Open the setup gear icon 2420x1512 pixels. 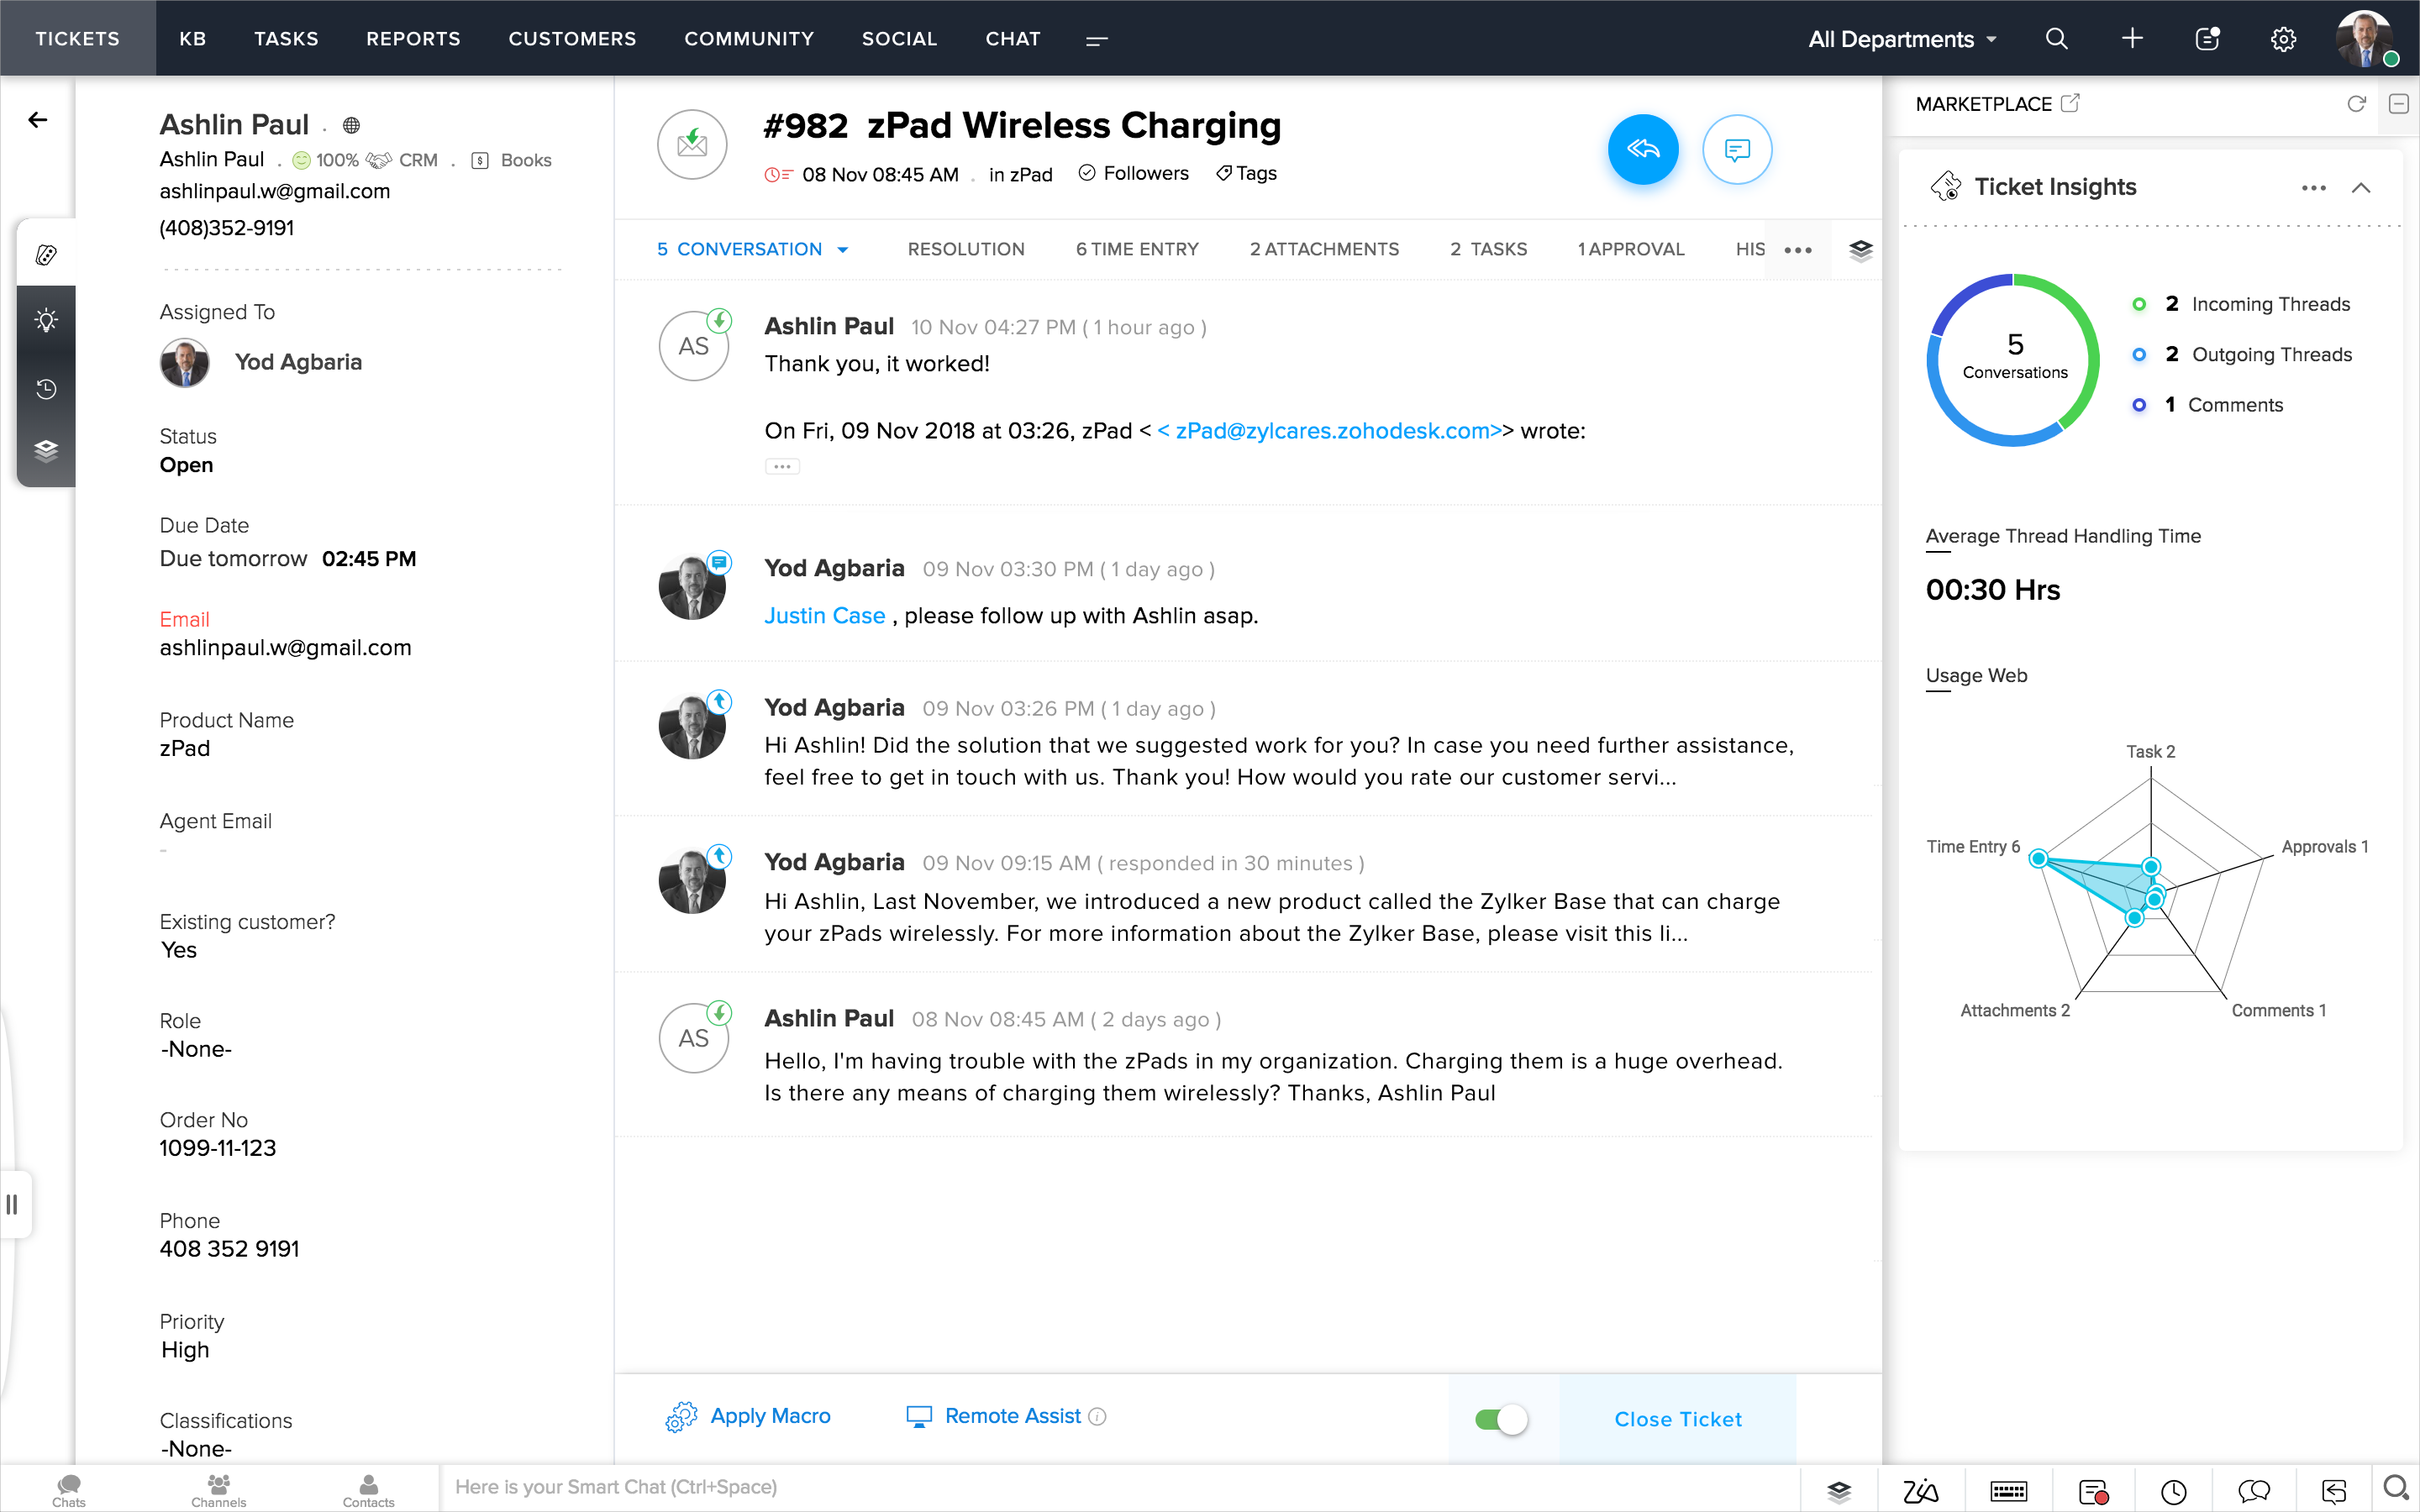pyautogui.click(x=2282, y=39)
